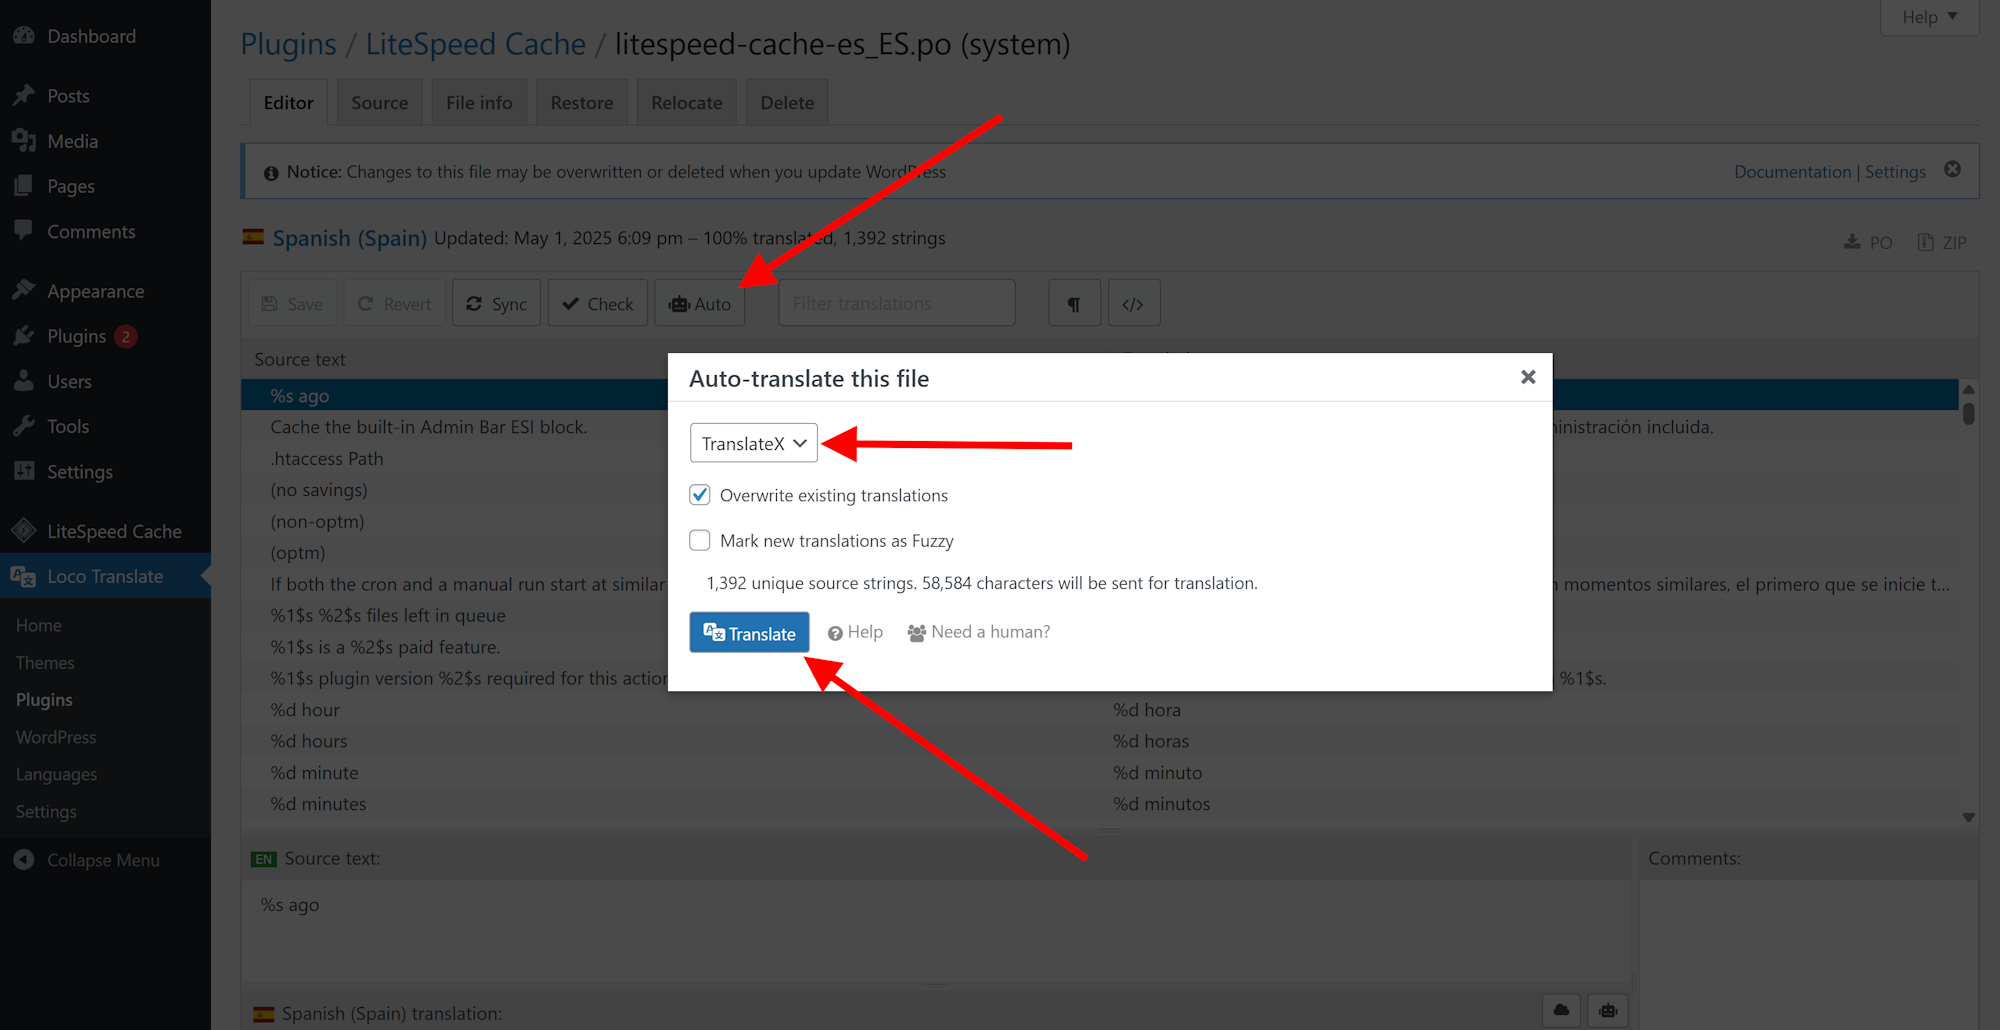Screen dimensions: 2000x1030
Task: Open Loco Translate WordPress submenu
Action: click(56, 737)
